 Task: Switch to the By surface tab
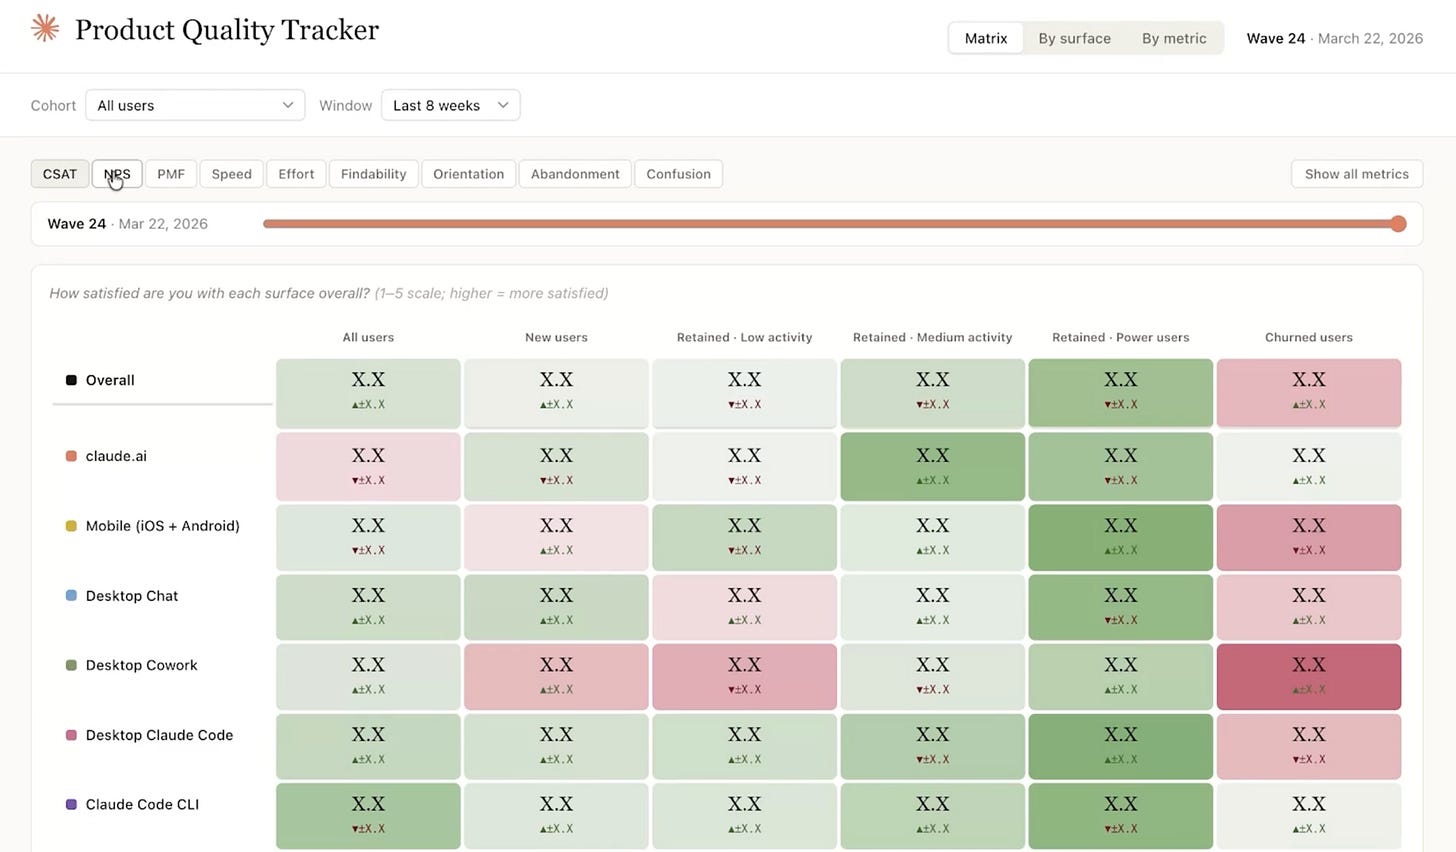tap(1074, 38)
